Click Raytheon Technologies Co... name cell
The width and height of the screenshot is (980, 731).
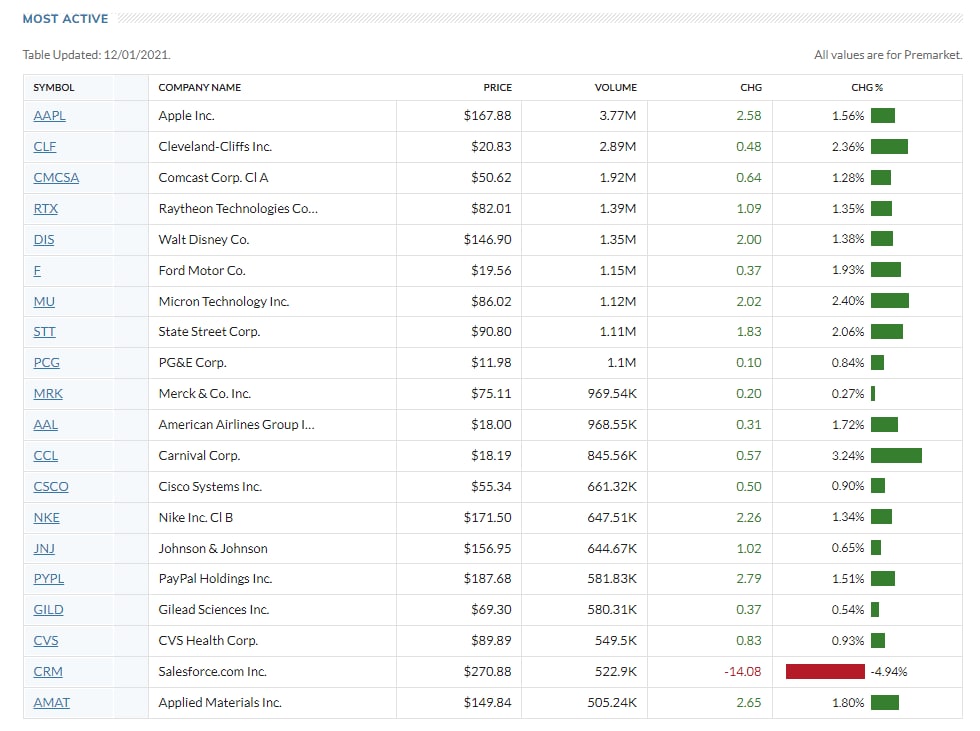point(238,208)
